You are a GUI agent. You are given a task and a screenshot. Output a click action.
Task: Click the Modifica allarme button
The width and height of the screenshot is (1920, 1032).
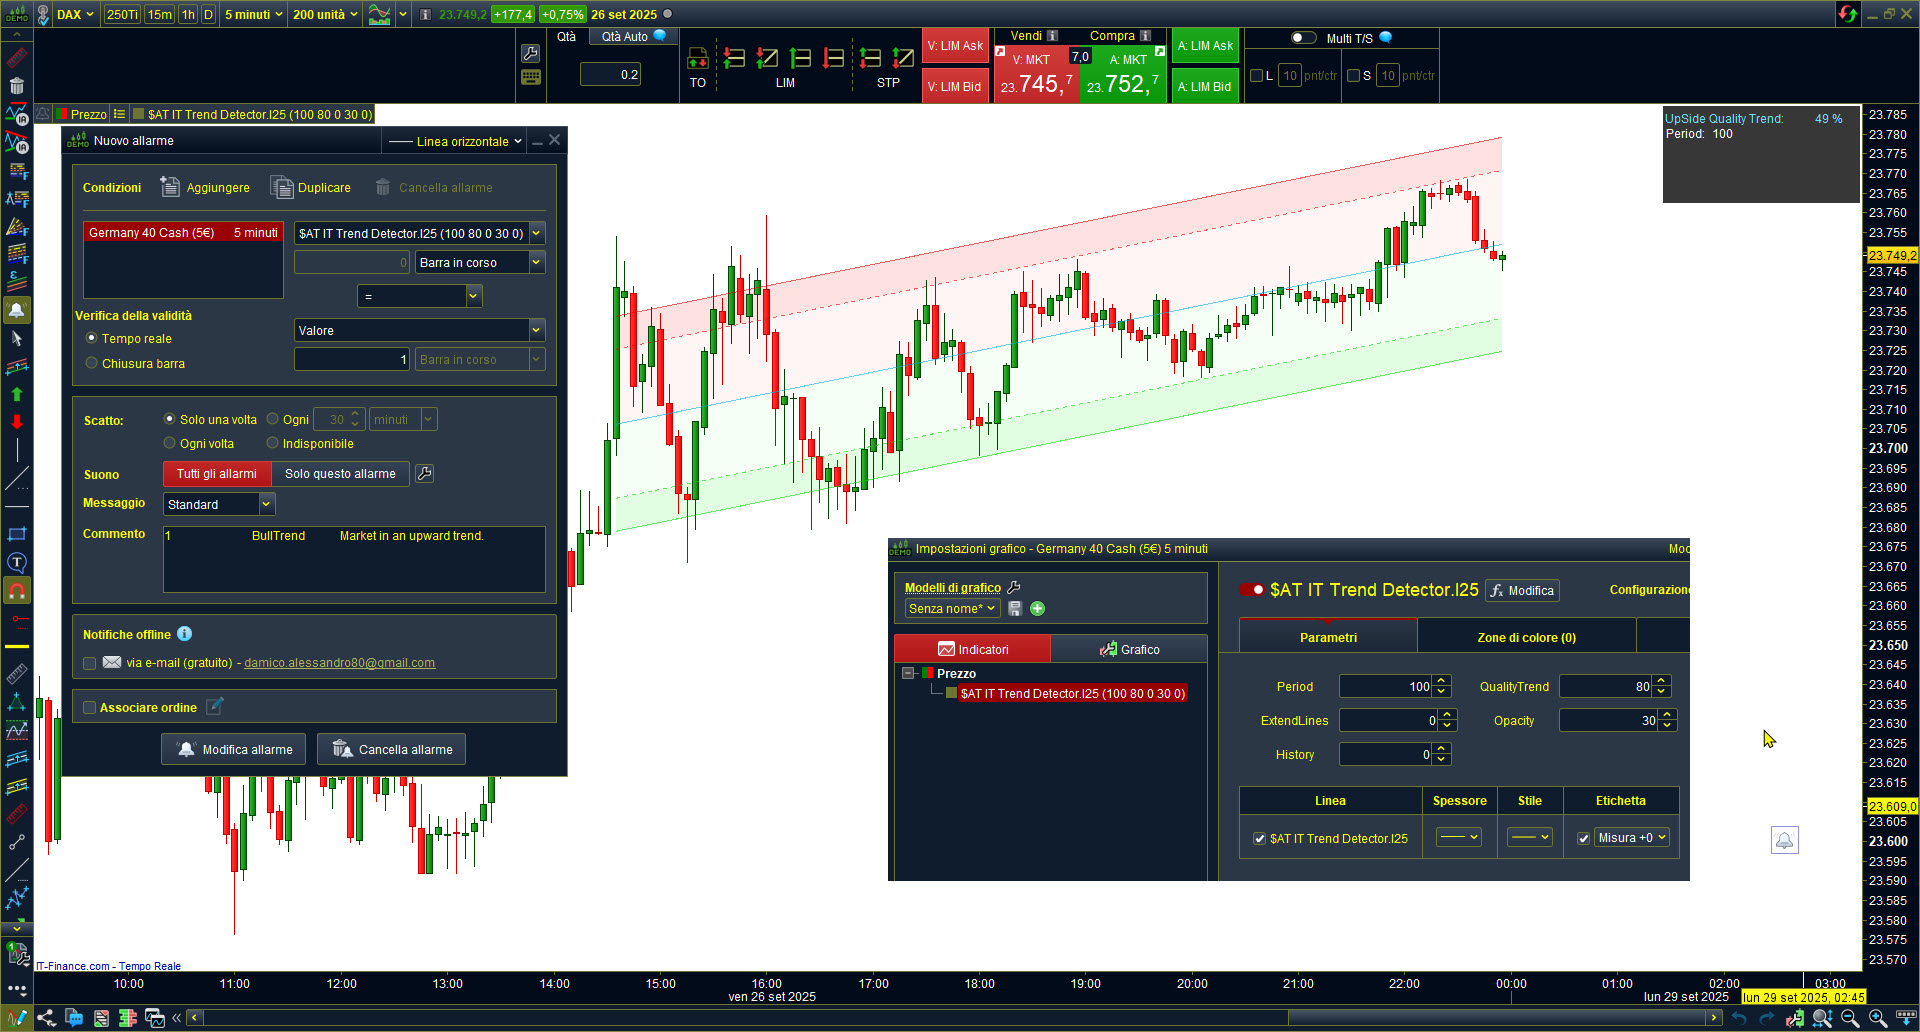[235, 749]
